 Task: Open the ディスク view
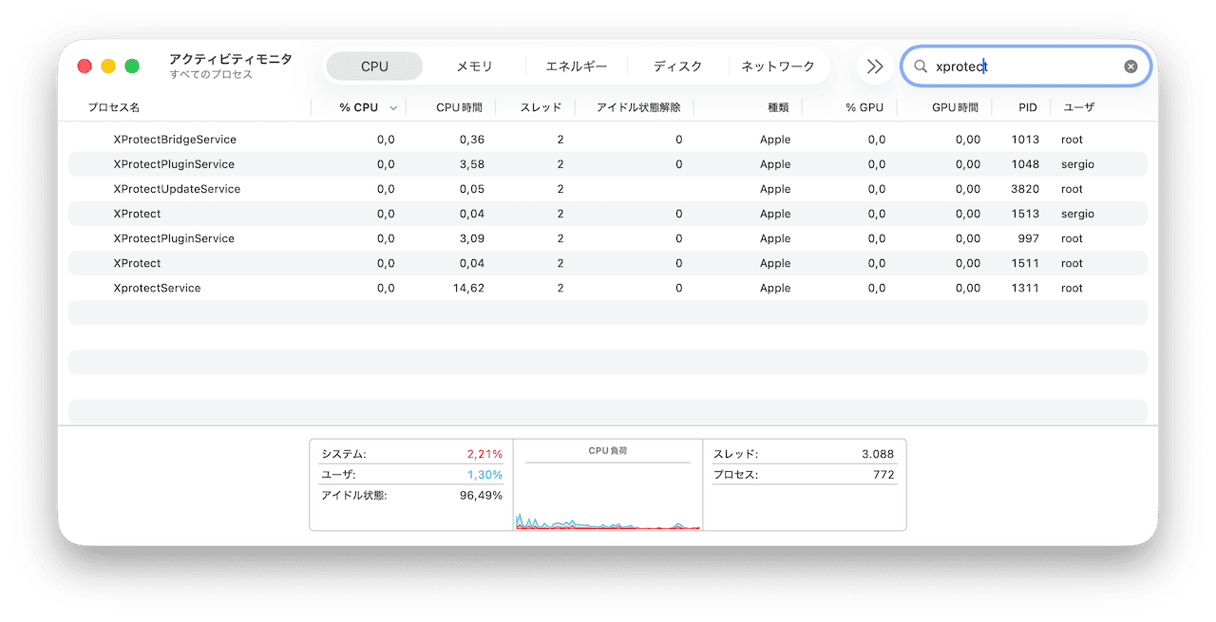pyautogui.click(x=677, y=66)
